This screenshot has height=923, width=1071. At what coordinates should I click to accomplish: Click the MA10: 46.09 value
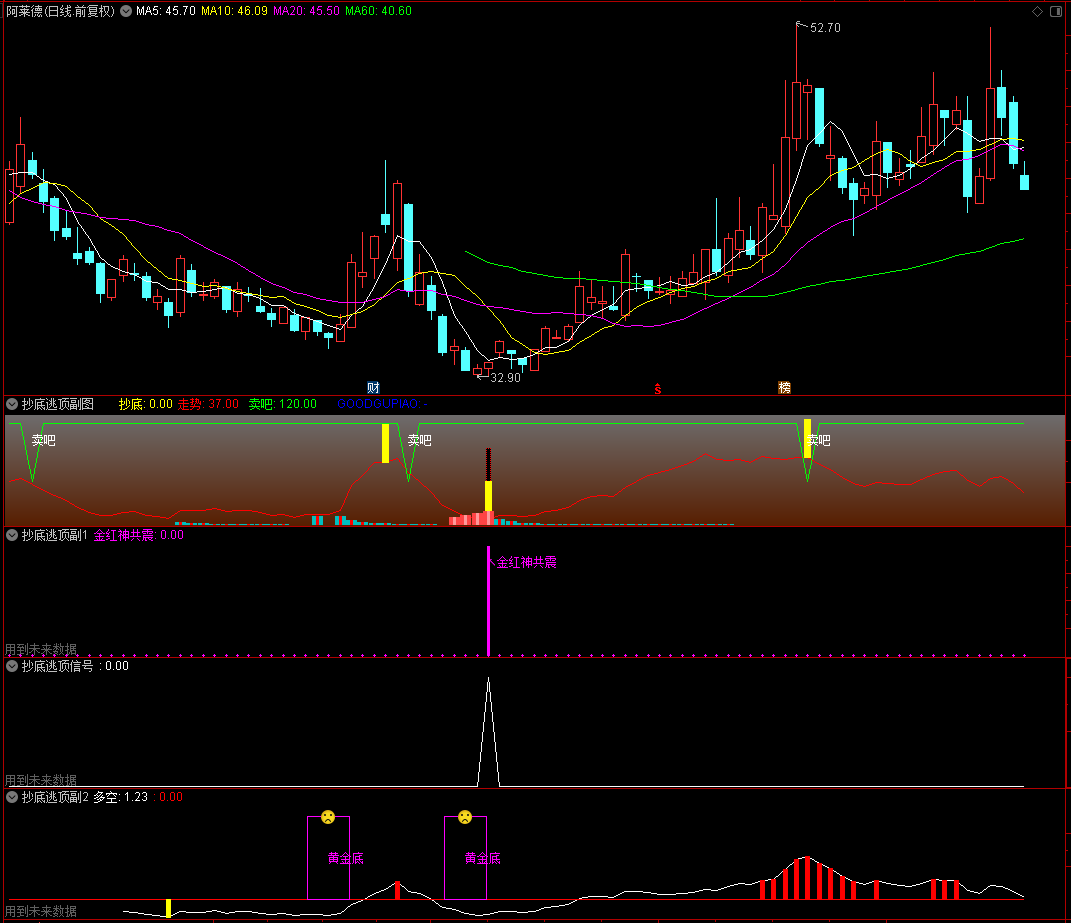(234, 11)
